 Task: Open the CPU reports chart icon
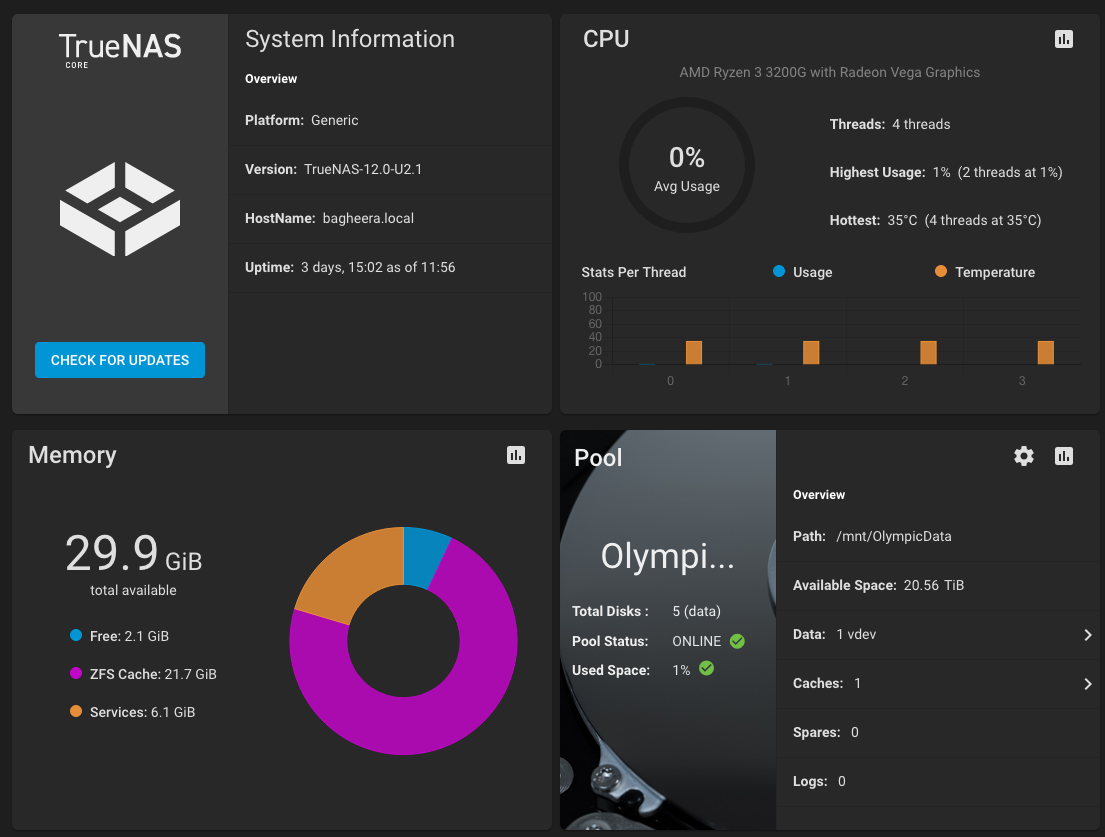point(1064,39)
